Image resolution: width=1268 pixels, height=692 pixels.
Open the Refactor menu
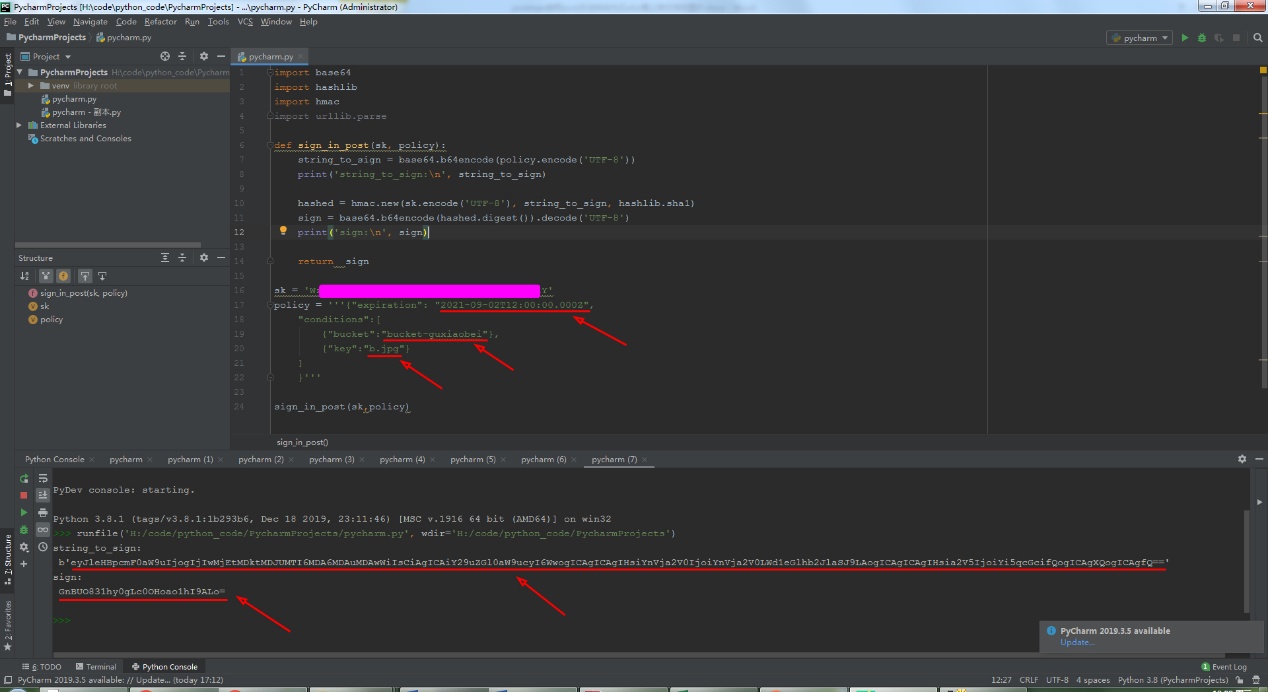pos(160,21)
